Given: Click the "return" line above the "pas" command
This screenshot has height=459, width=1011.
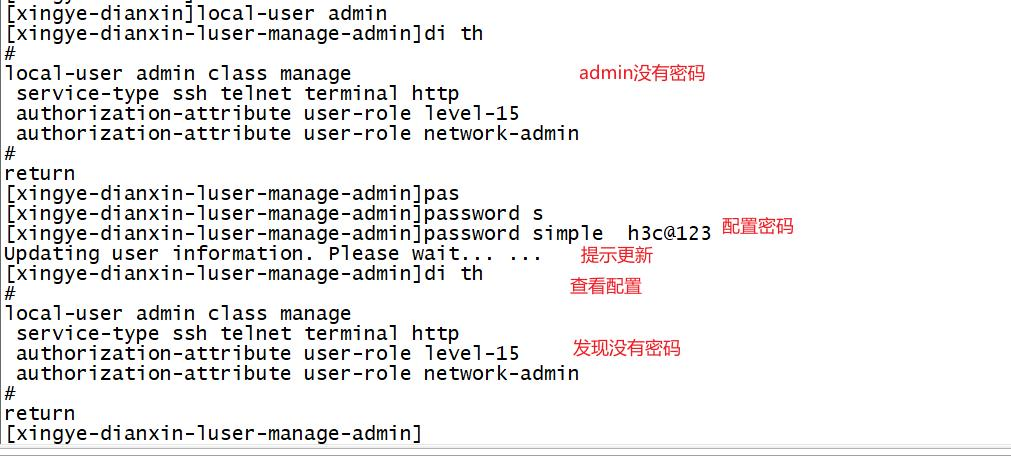Looking at the screenshot, I should pos(40,173).
